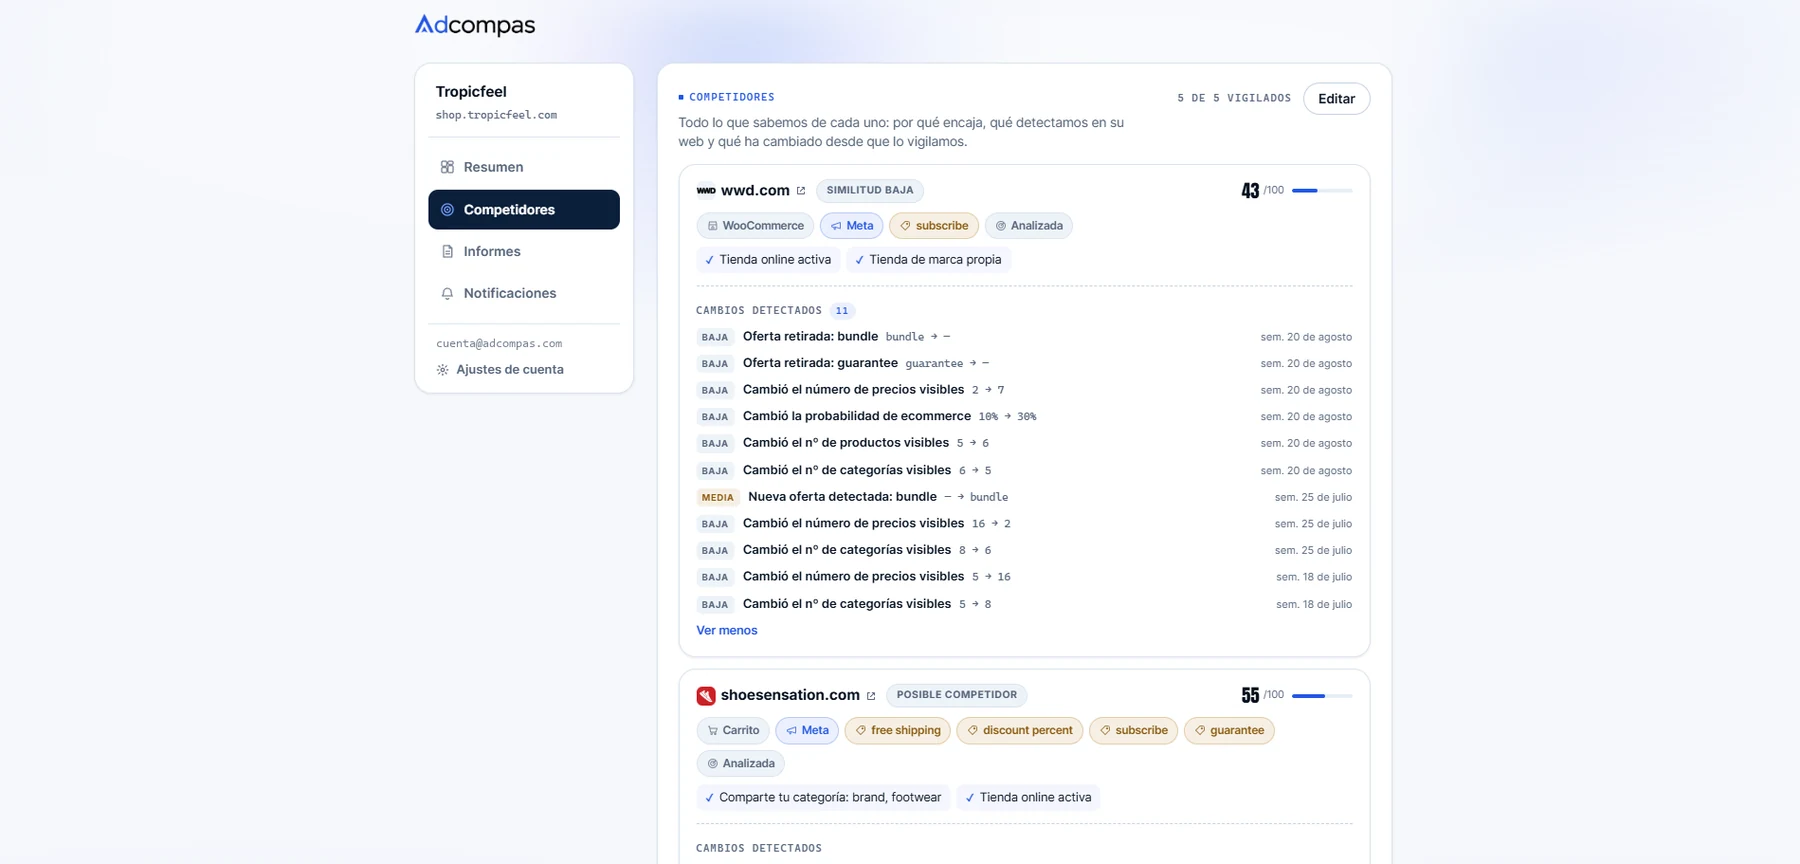Image resolution: width=1800 pixels, height=864 pixels.
Task: Click the checkmark beside Comparte tu categoría
Action: pyautogui.click(x=709, y=798)
